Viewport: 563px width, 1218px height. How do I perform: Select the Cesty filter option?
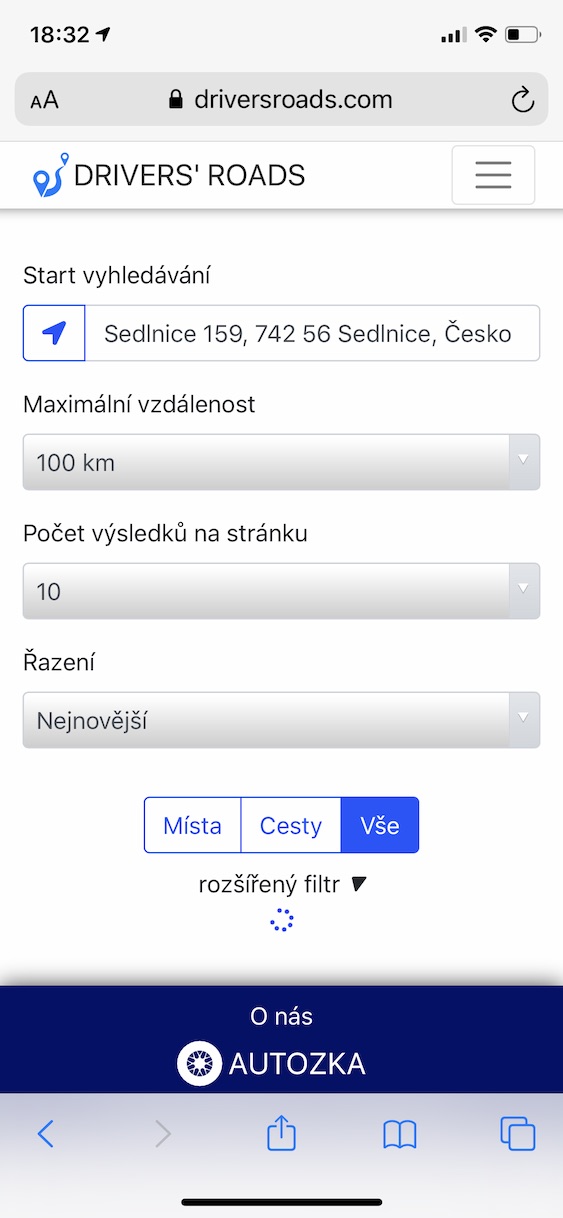pos(291,825)
